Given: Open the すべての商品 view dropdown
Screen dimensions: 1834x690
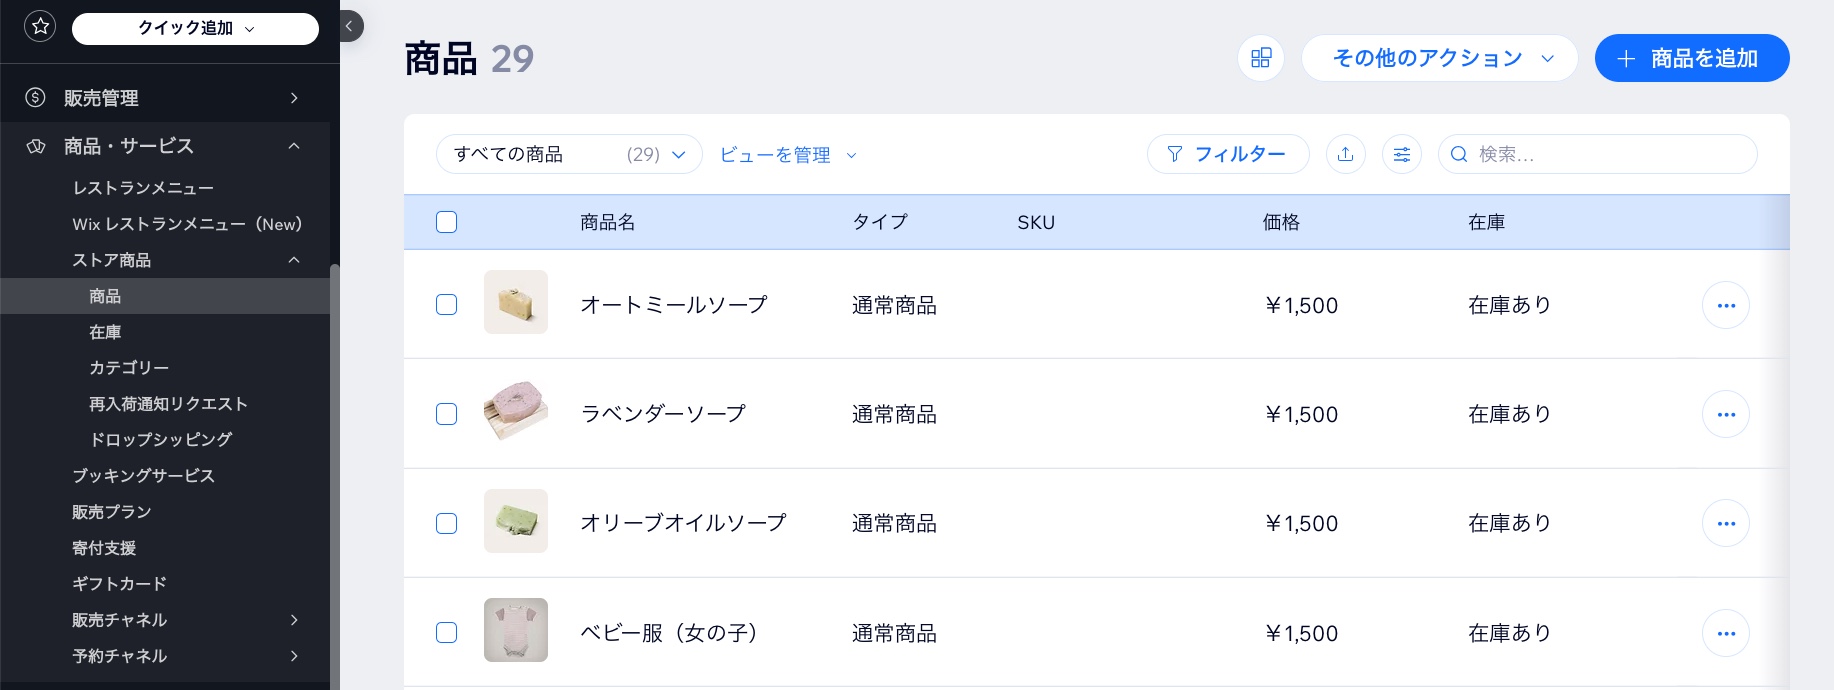Looking at the screenshot, I should (569, 154).
